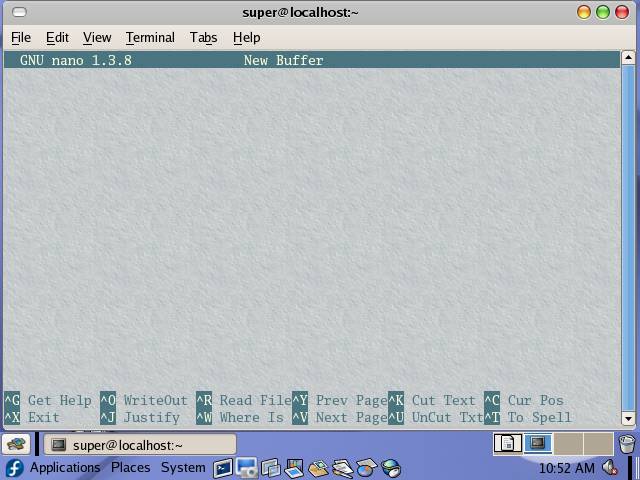Click the monitor screenshot launcher icon

[x=246, y=468]
